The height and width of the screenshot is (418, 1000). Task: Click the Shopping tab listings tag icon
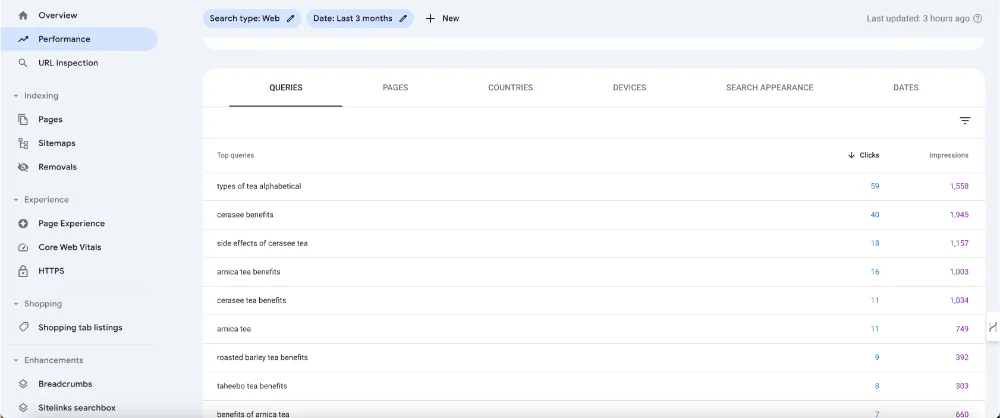(23, 327)
